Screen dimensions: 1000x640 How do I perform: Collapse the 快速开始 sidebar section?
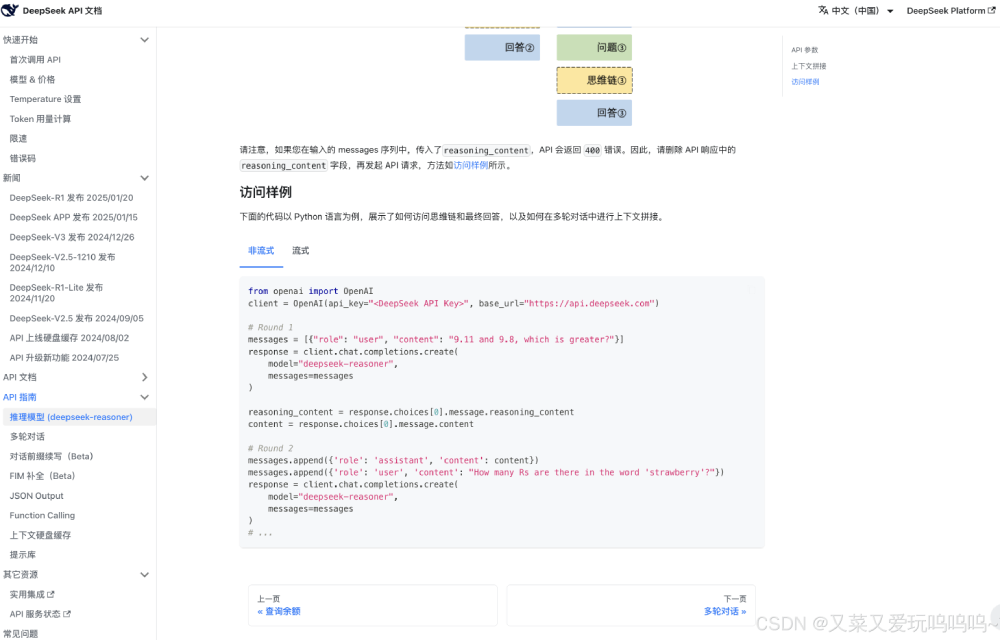[x=145, y=40]
